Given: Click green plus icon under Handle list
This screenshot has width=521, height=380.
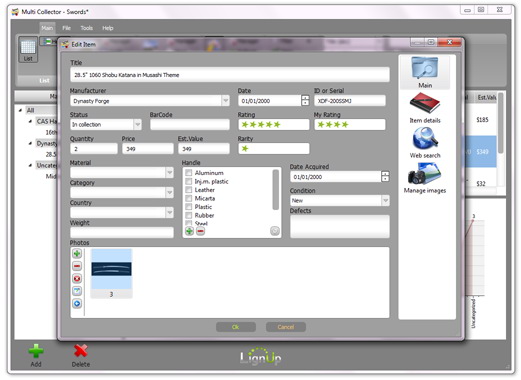Looking at the screenshot, I should 189,231.
